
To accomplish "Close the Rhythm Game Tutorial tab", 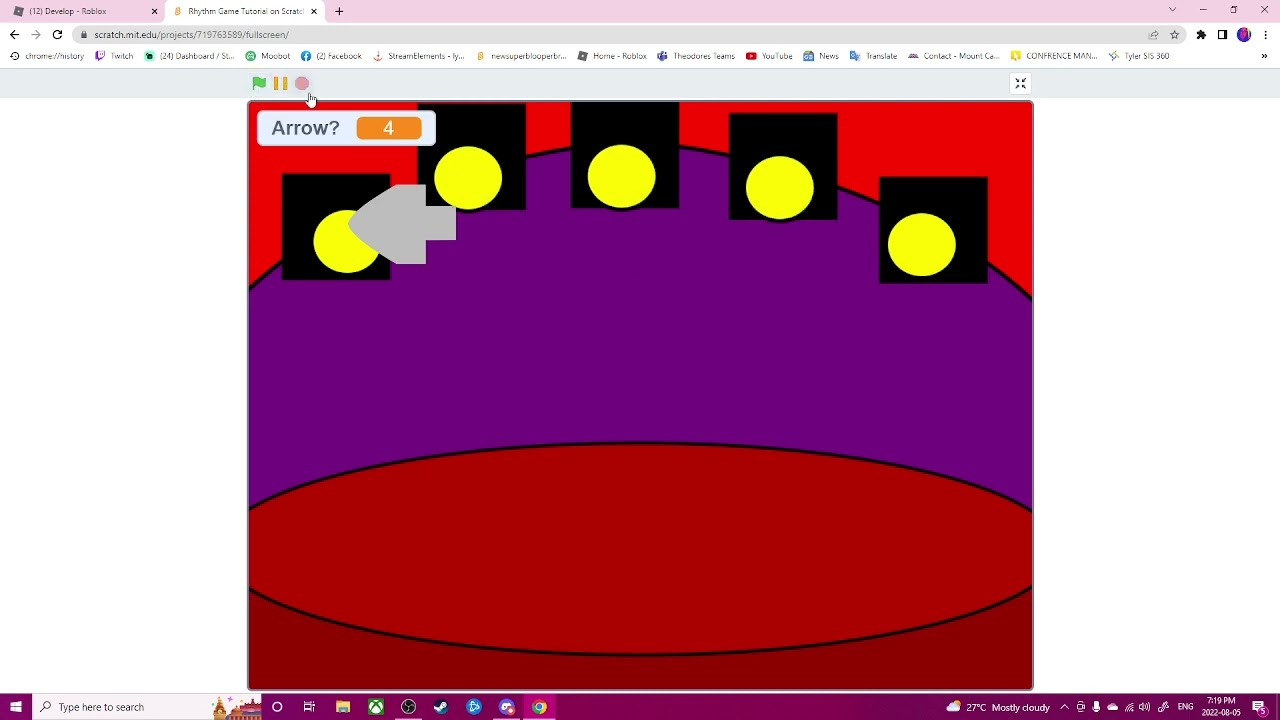I will (x=314, y=11).
